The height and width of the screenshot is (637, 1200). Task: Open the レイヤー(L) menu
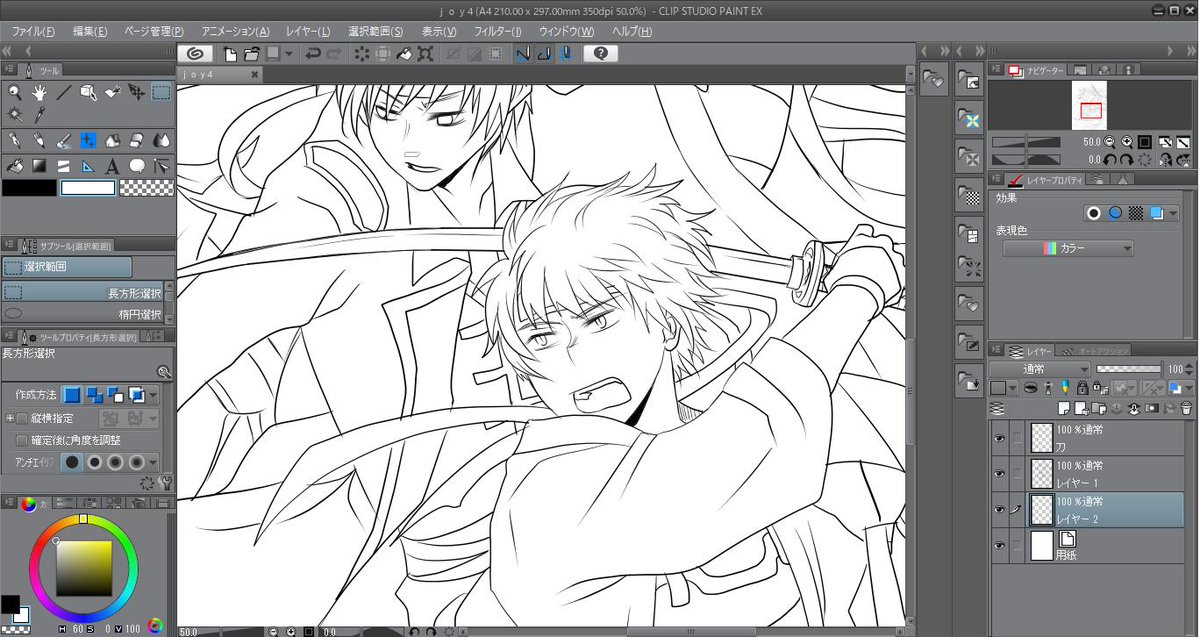point(308,31)
